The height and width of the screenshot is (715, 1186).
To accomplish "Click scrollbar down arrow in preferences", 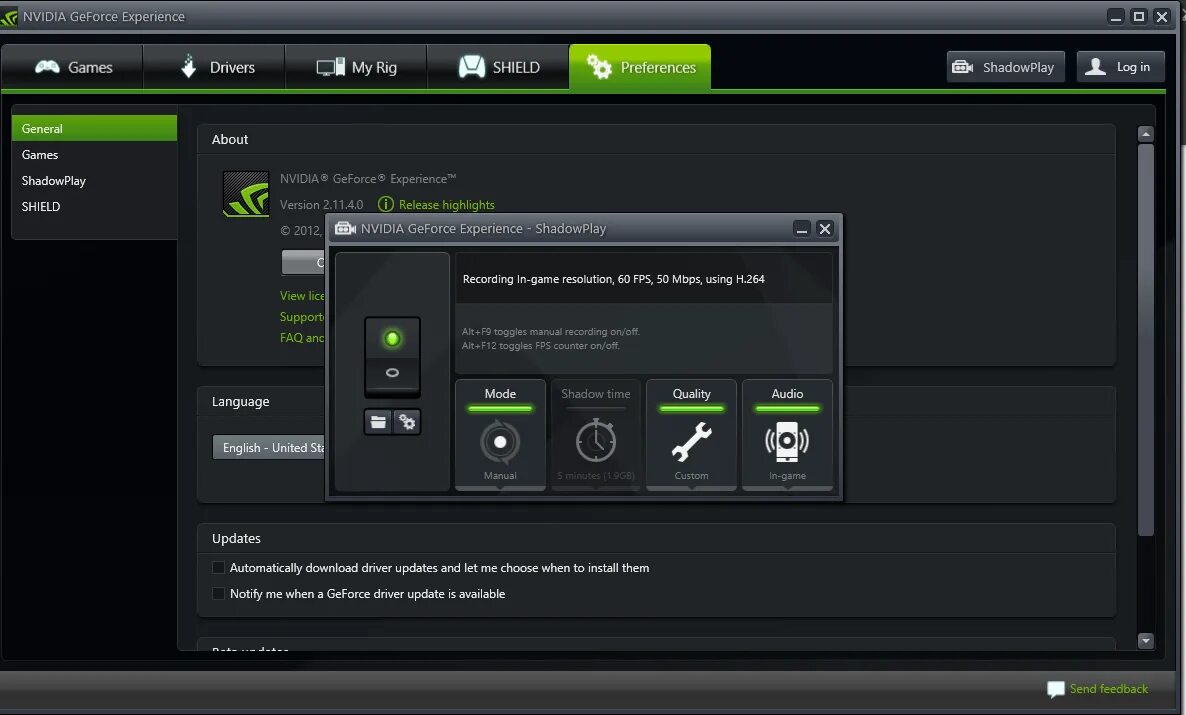I will 1146,641.
